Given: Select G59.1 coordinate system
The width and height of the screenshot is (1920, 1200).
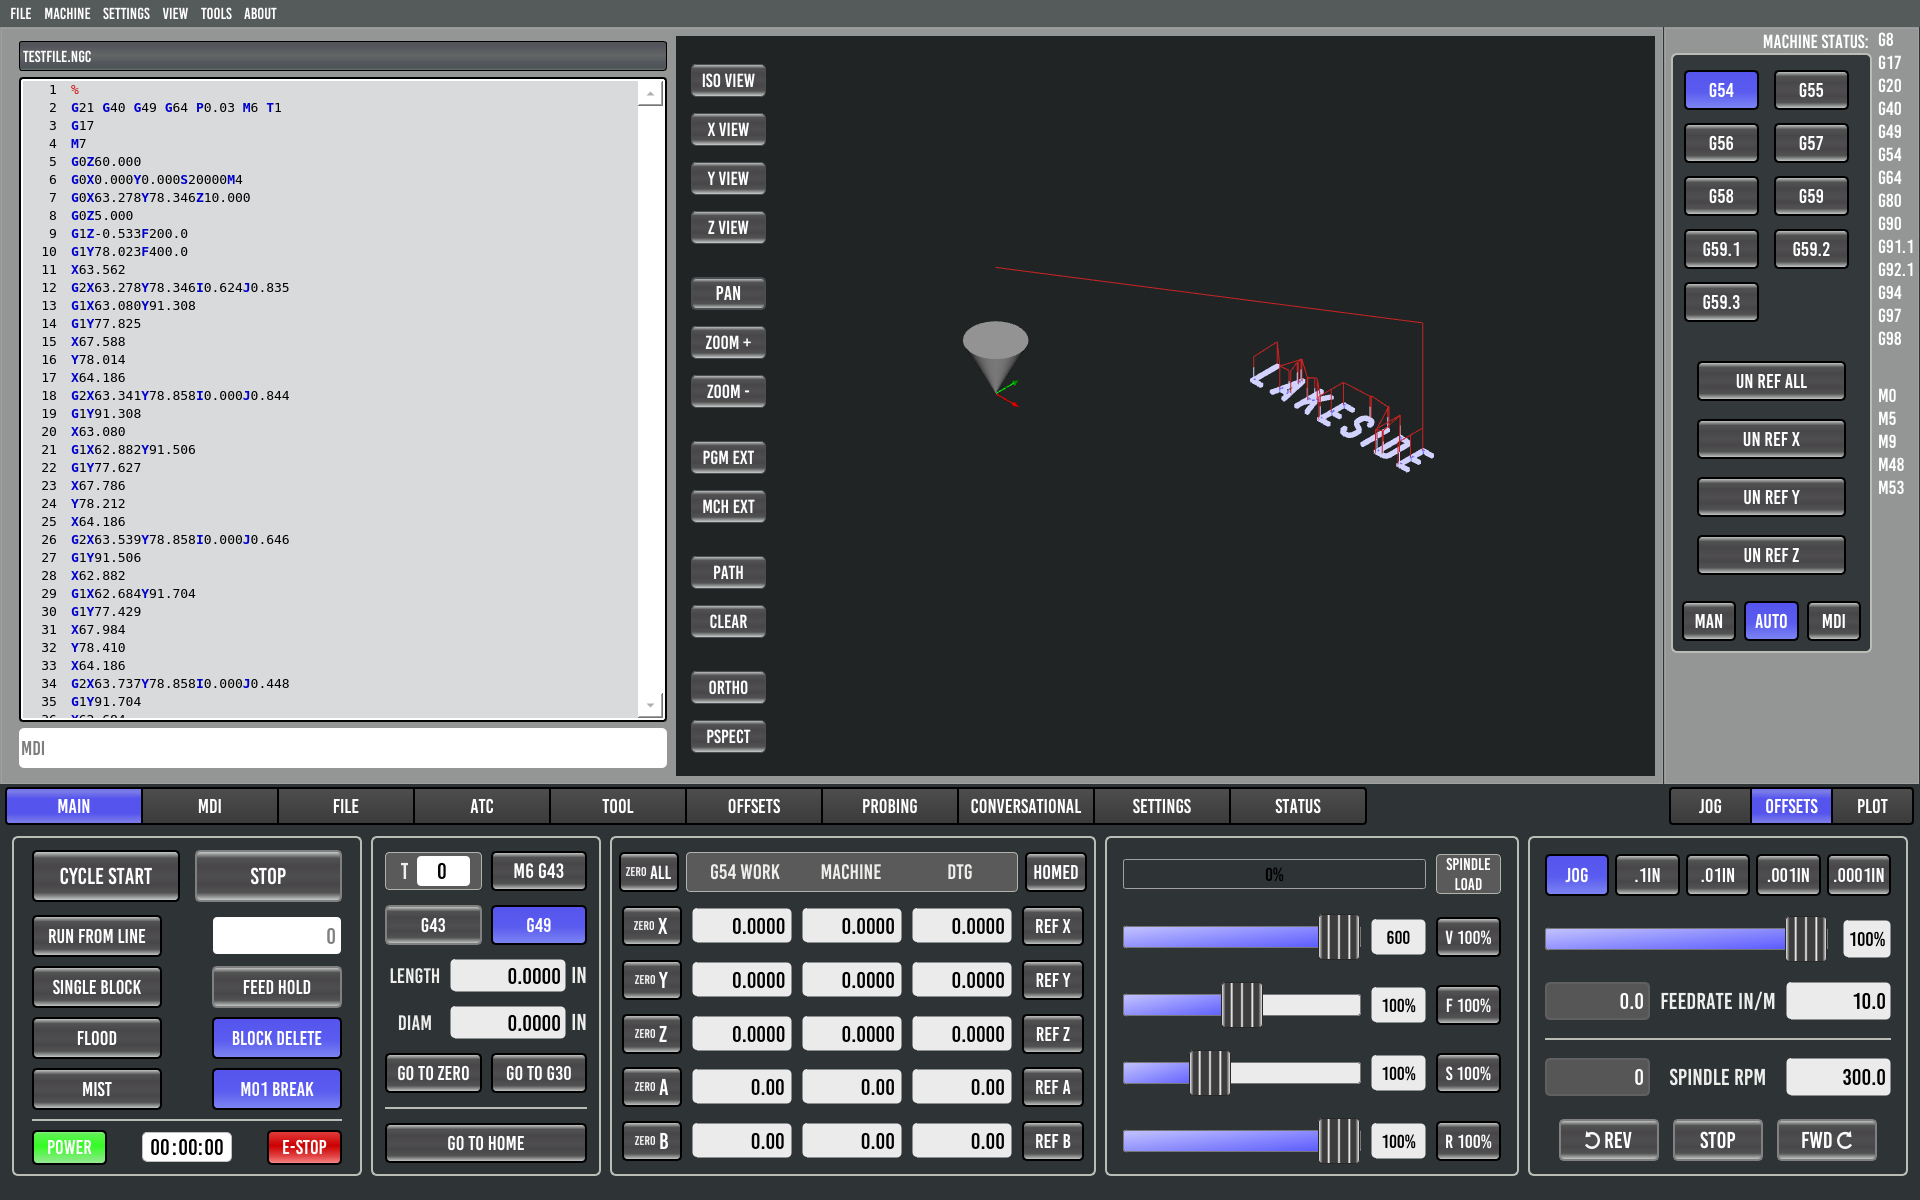Looking at the screenshot, I should [x=1721, y=250].
